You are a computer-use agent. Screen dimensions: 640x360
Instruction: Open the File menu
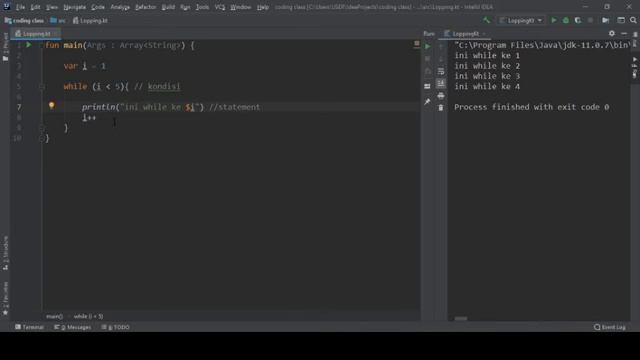click(x=20, y=7)
